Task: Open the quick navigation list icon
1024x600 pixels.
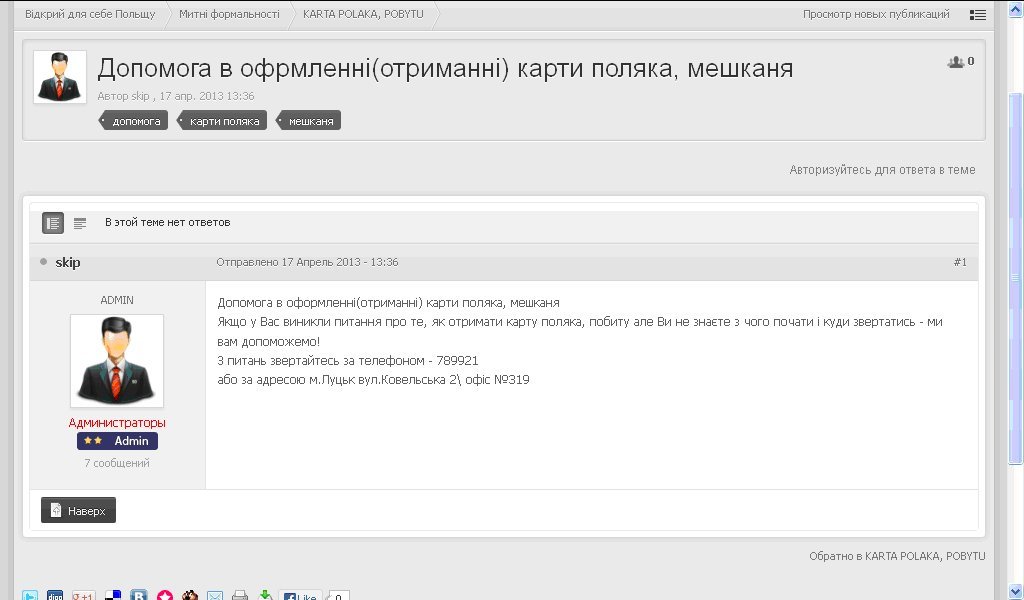Action: [977, 15]
